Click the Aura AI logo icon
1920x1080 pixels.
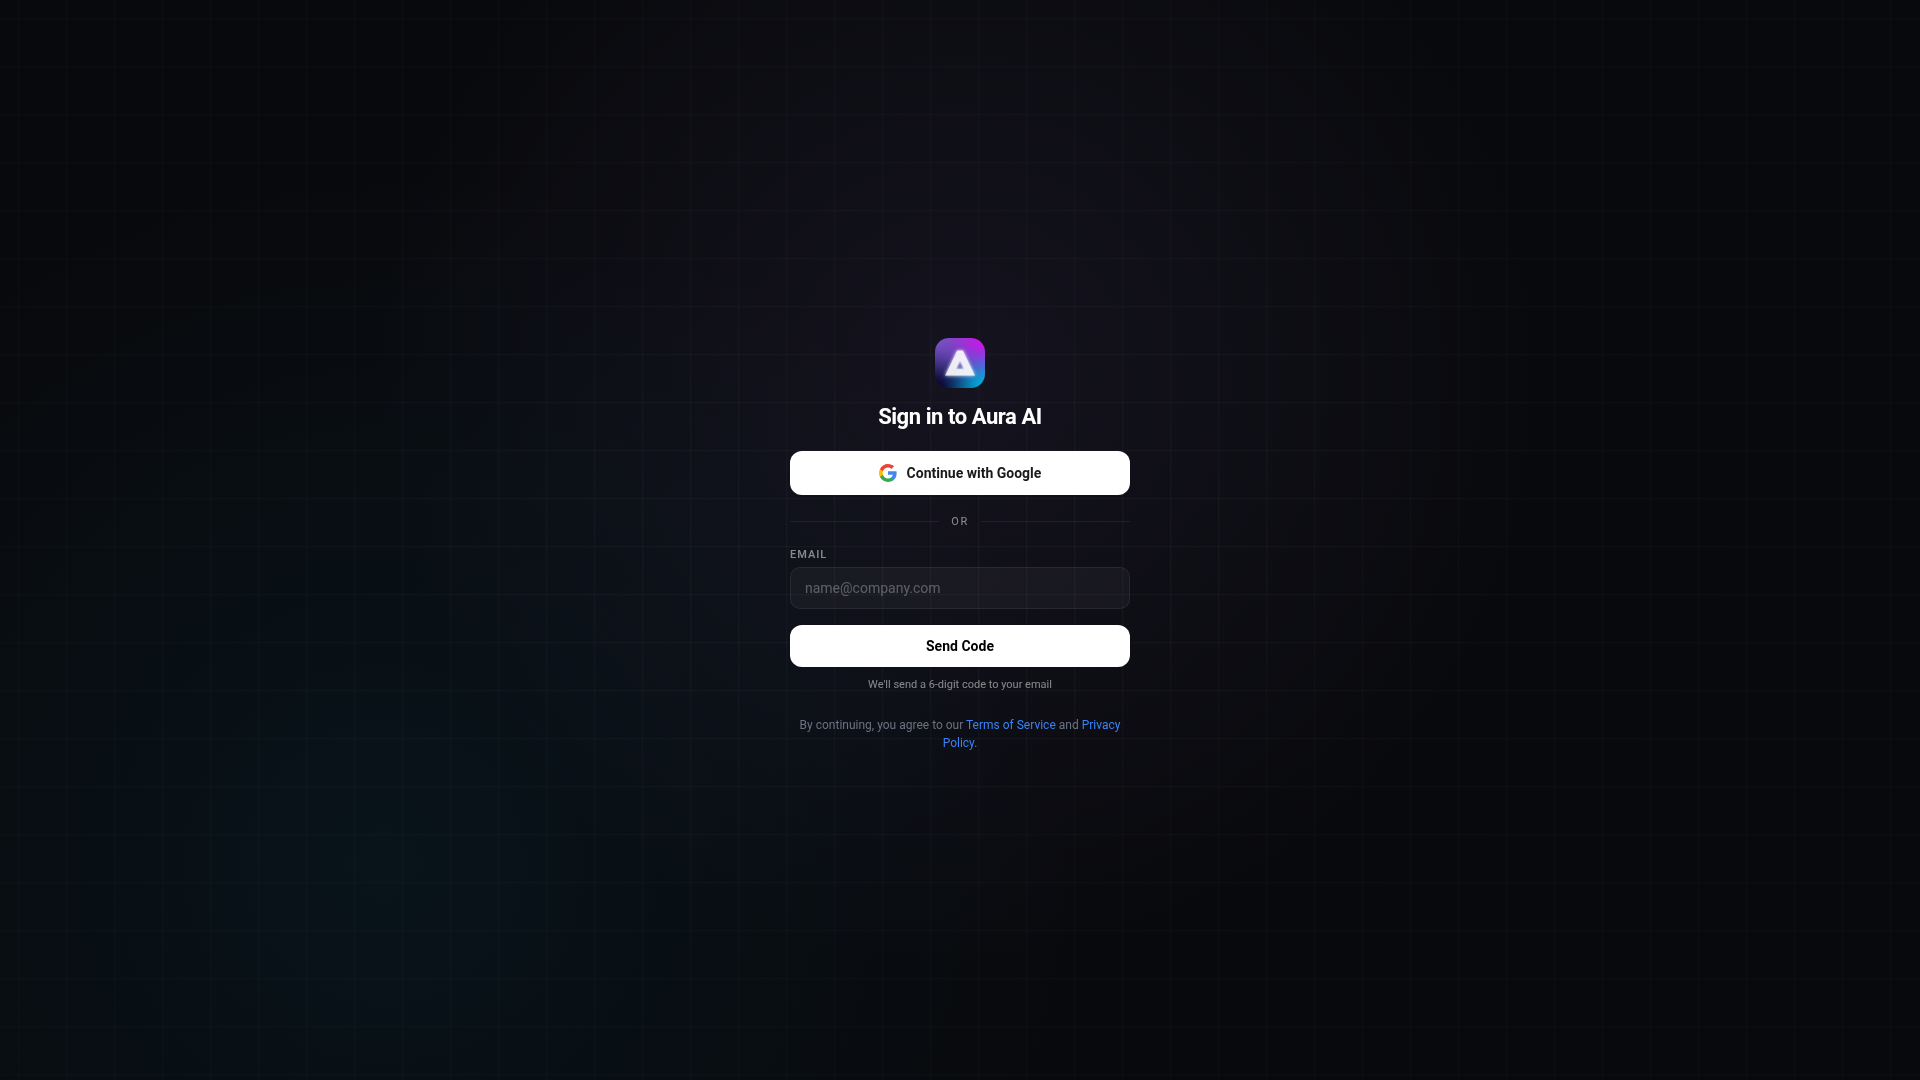pos(960,363)
